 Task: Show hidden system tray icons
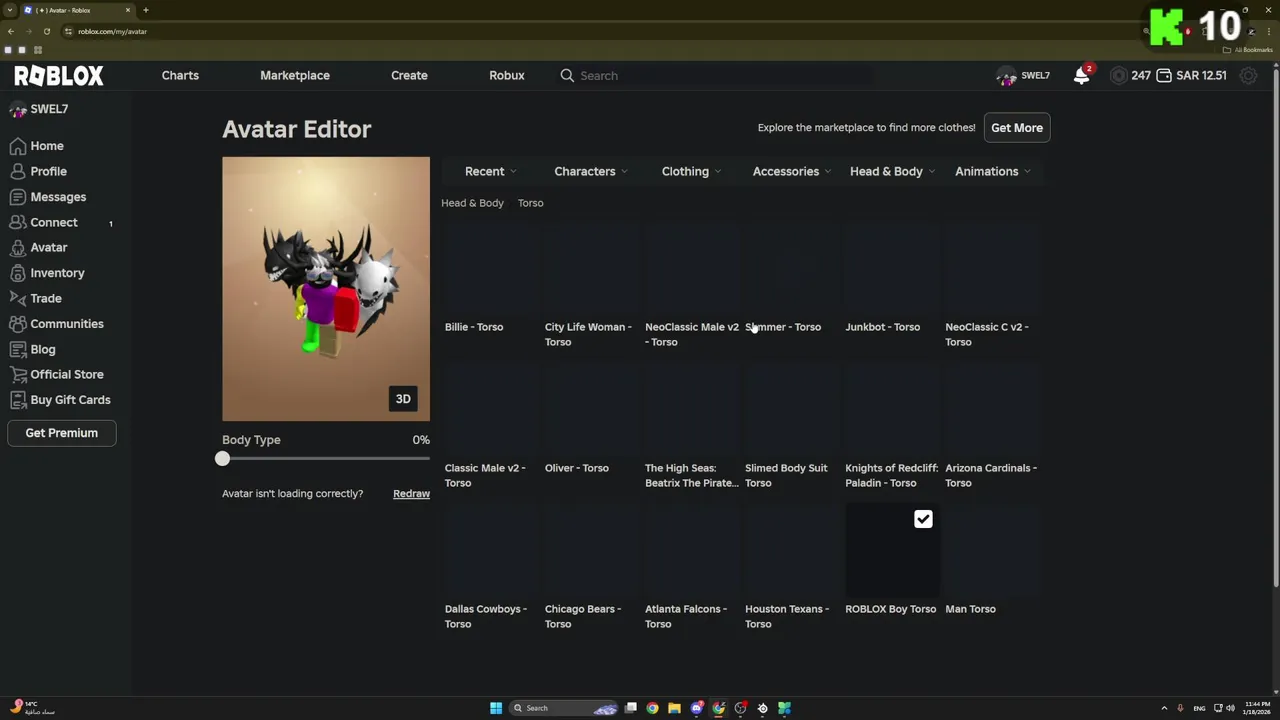[1164, 708]
